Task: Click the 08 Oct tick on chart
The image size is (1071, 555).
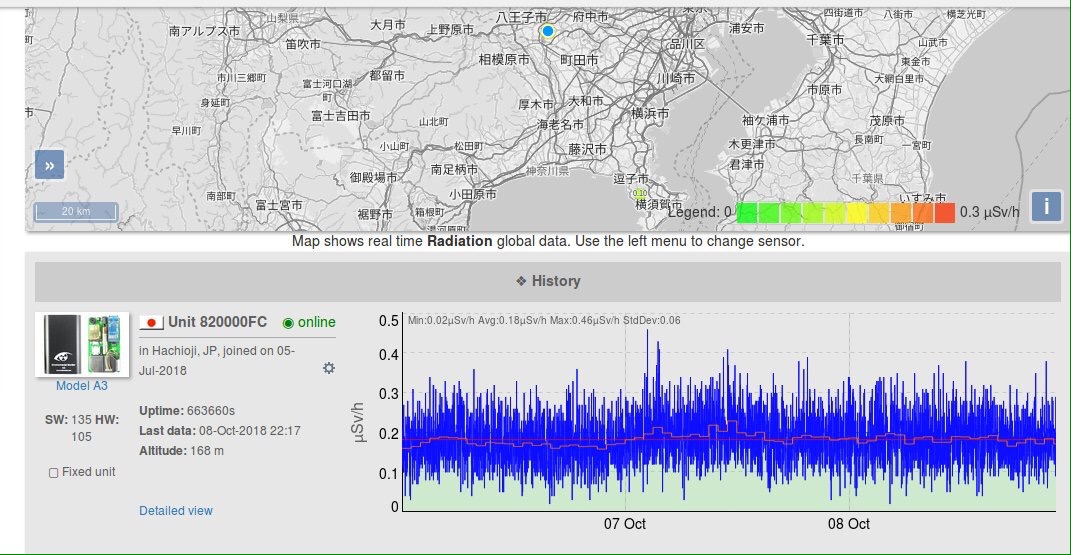Action: [849, 524]
